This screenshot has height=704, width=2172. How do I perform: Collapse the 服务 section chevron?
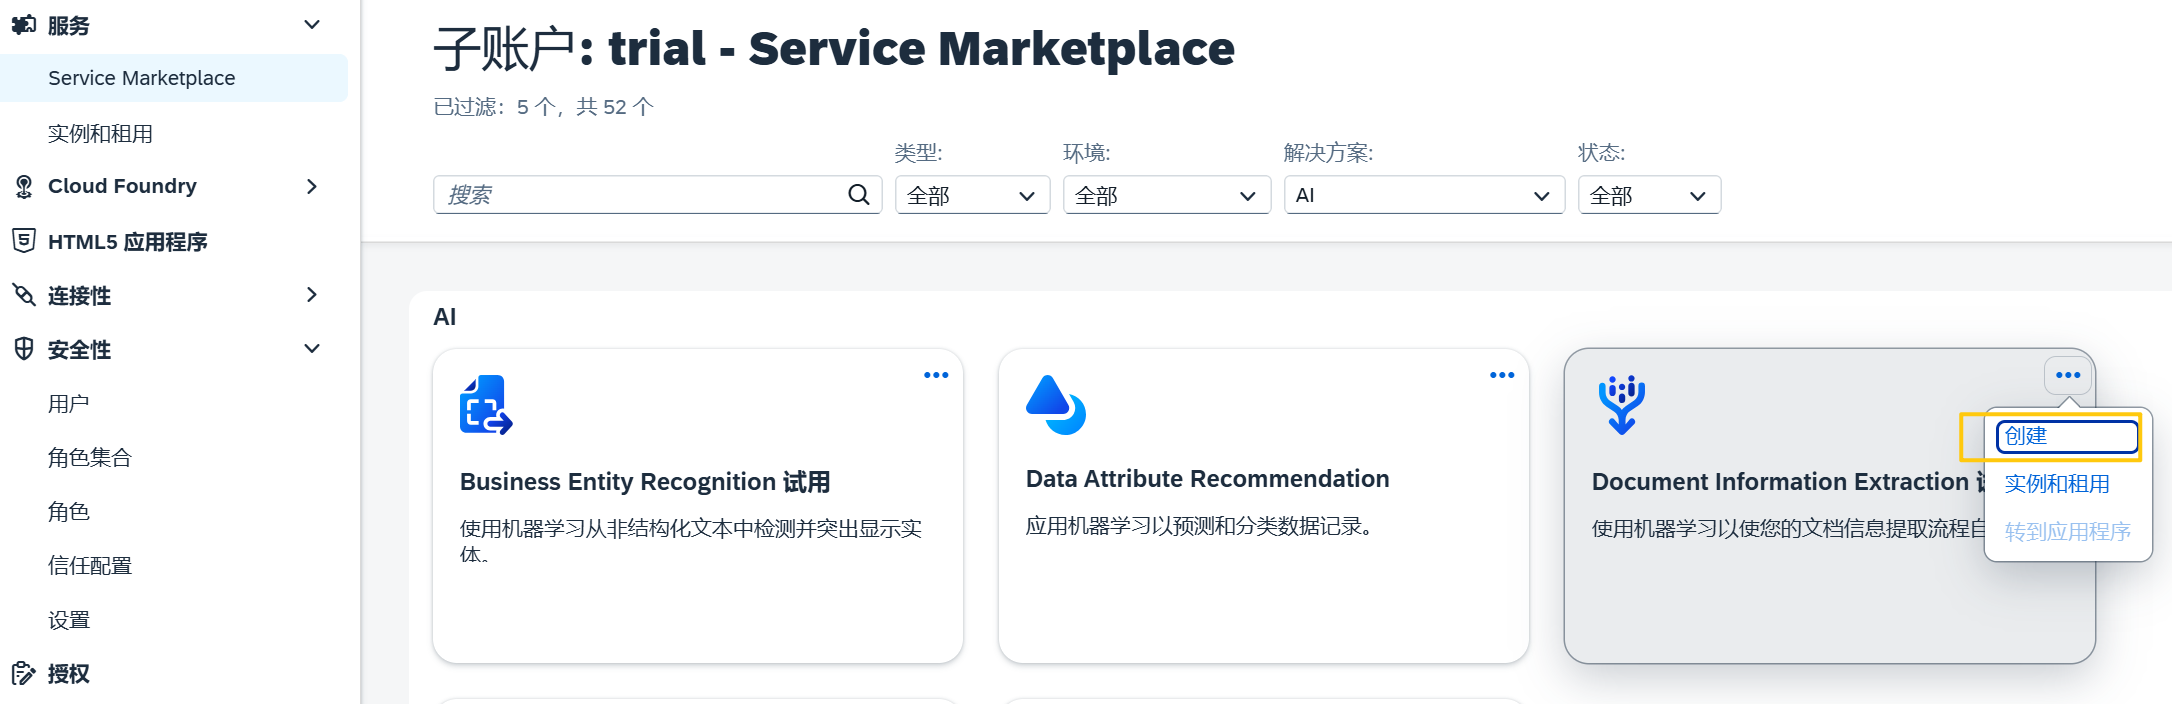click(312, 24)
